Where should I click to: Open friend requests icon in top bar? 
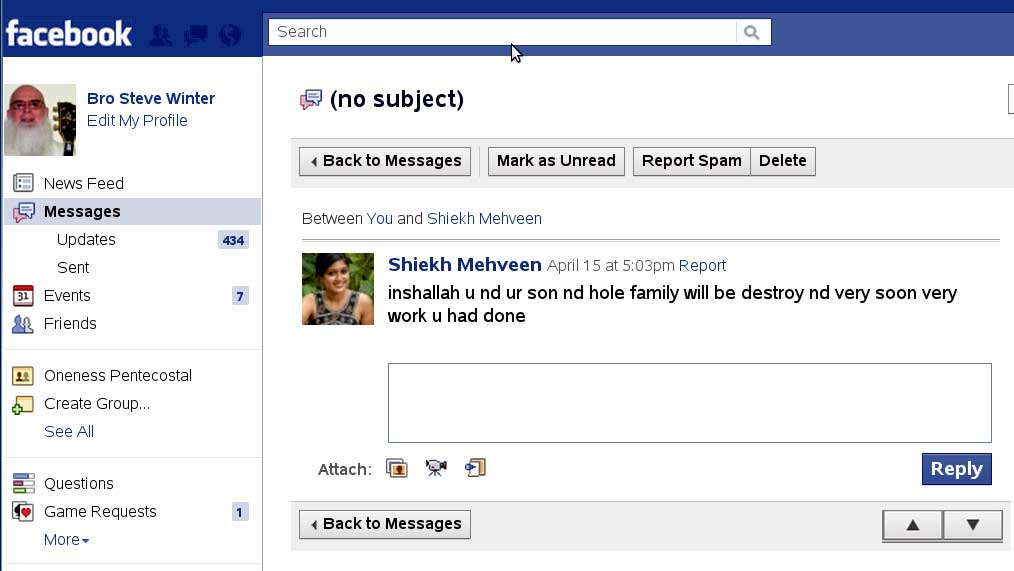coord(160,35)
